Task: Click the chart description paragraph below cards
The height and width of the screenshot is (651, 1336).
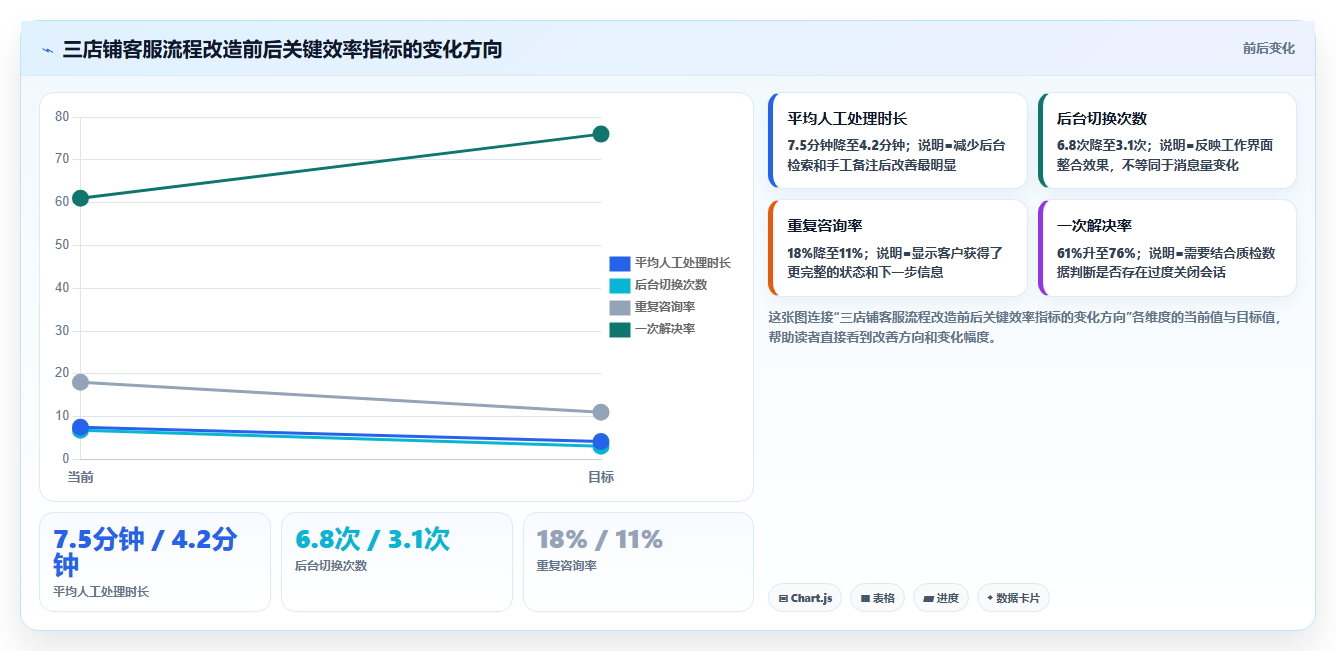Action: (1024, 327)
